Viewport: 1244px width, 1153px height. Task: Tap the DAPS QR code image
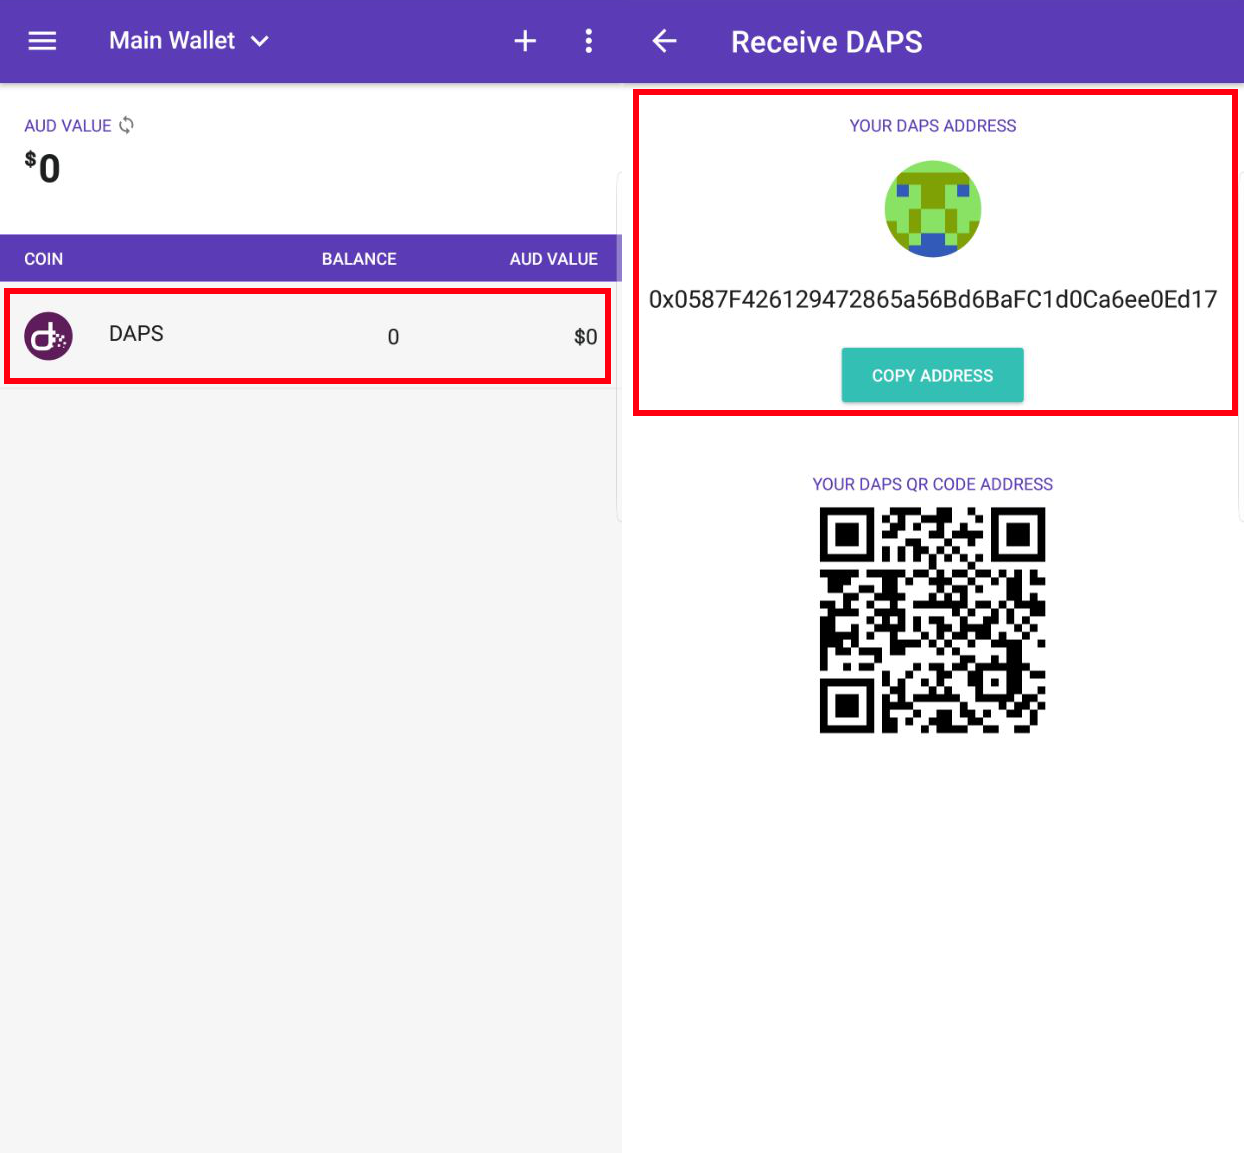(x=932, y=620)
